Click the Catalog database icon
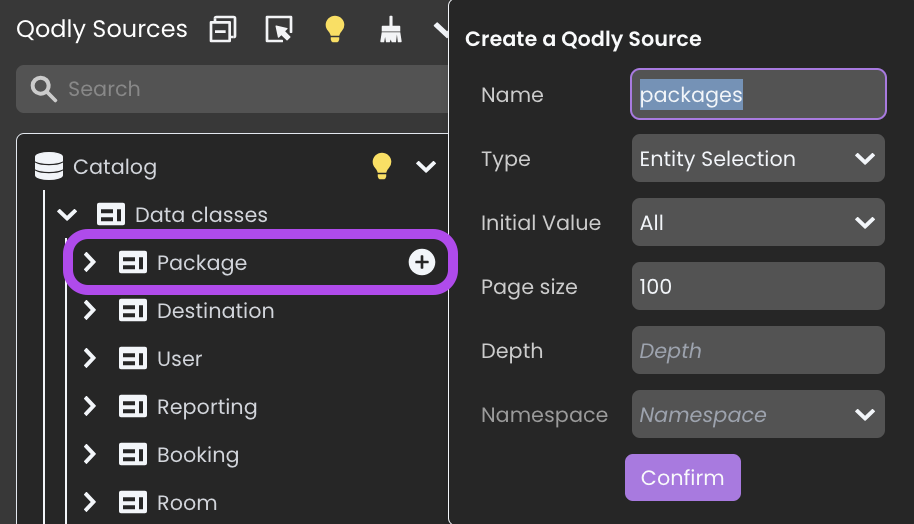Image resolution: width=914 pixels, height=524 pixels. point(49,167)
